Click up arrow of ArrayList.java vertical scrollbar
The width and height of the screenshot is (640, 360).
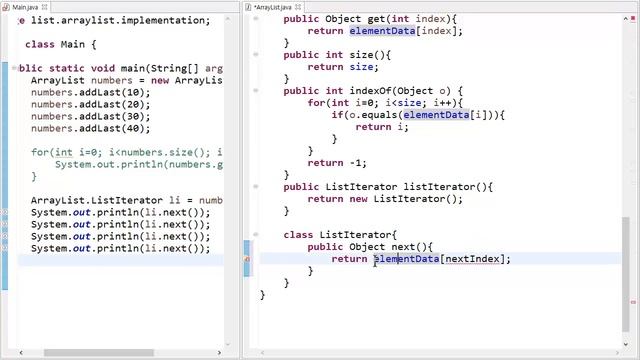point(626,19)
